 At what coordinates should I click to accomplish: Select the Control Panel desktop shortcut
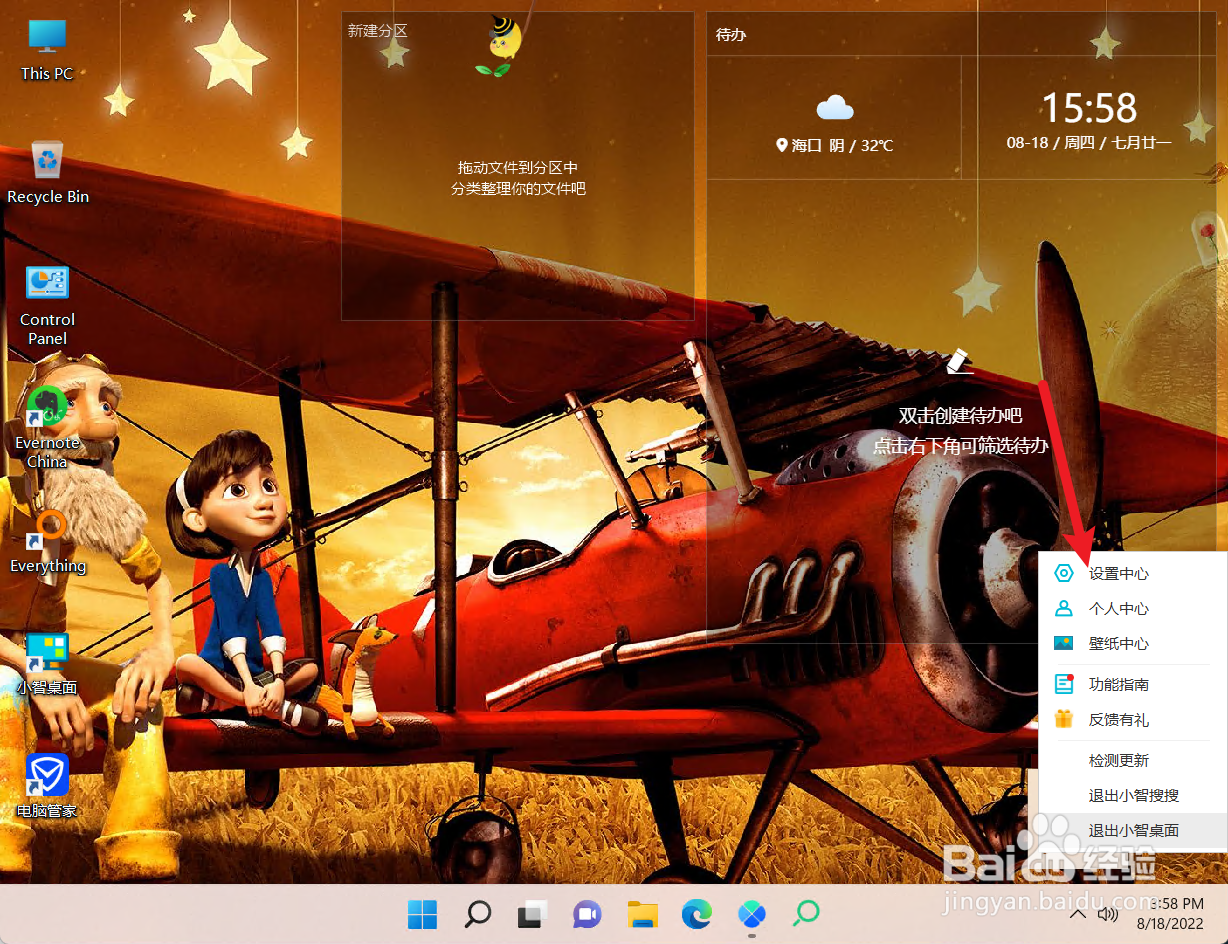tap(47, 305)
